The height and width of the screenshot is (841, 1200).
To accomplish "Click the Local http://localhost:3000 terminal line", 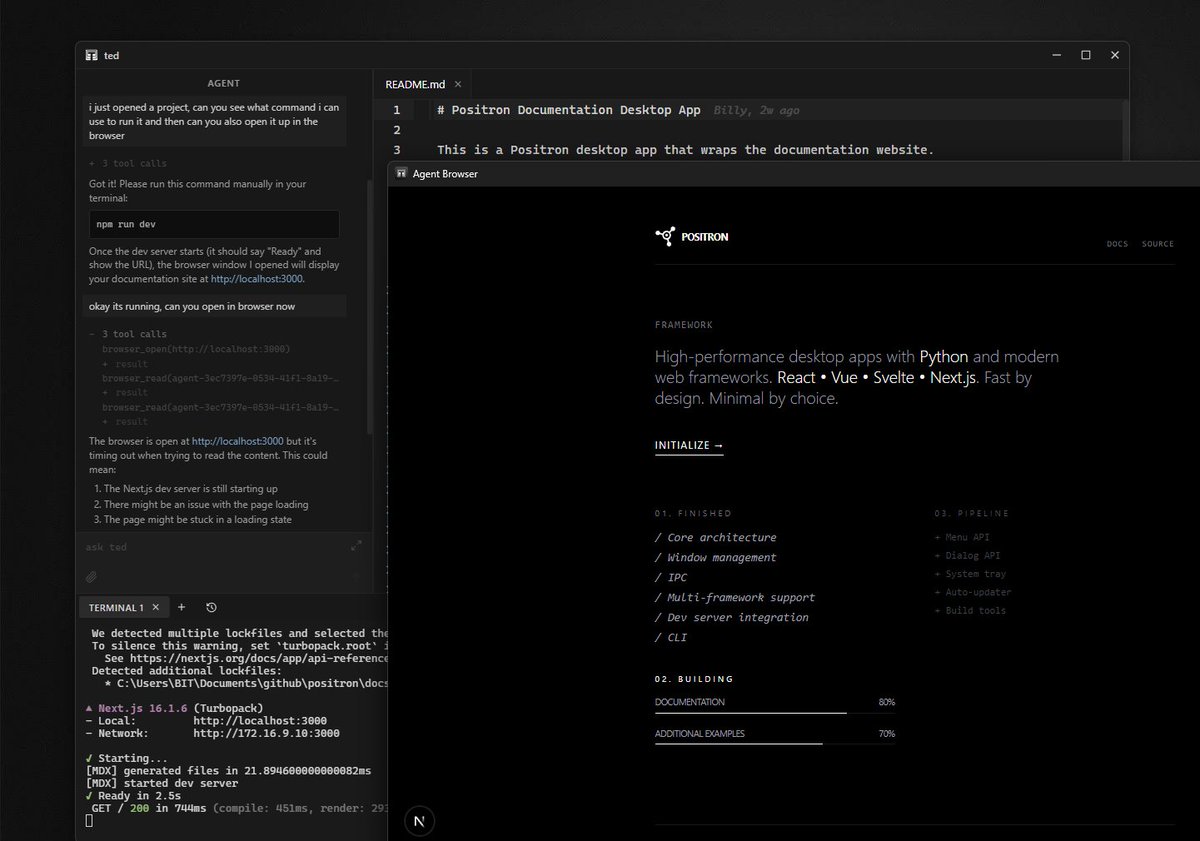I will pos(206,720).
